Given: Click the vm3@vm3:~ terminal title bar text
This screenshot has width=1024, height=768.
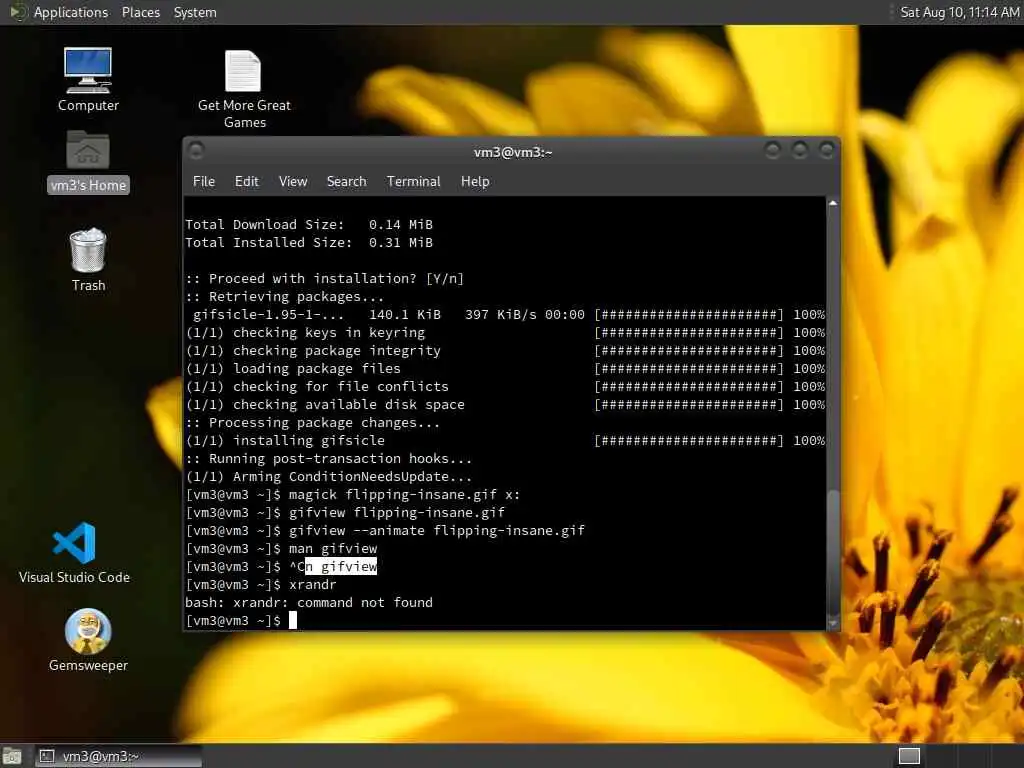Looking at the screenshot, I should 513,152.
